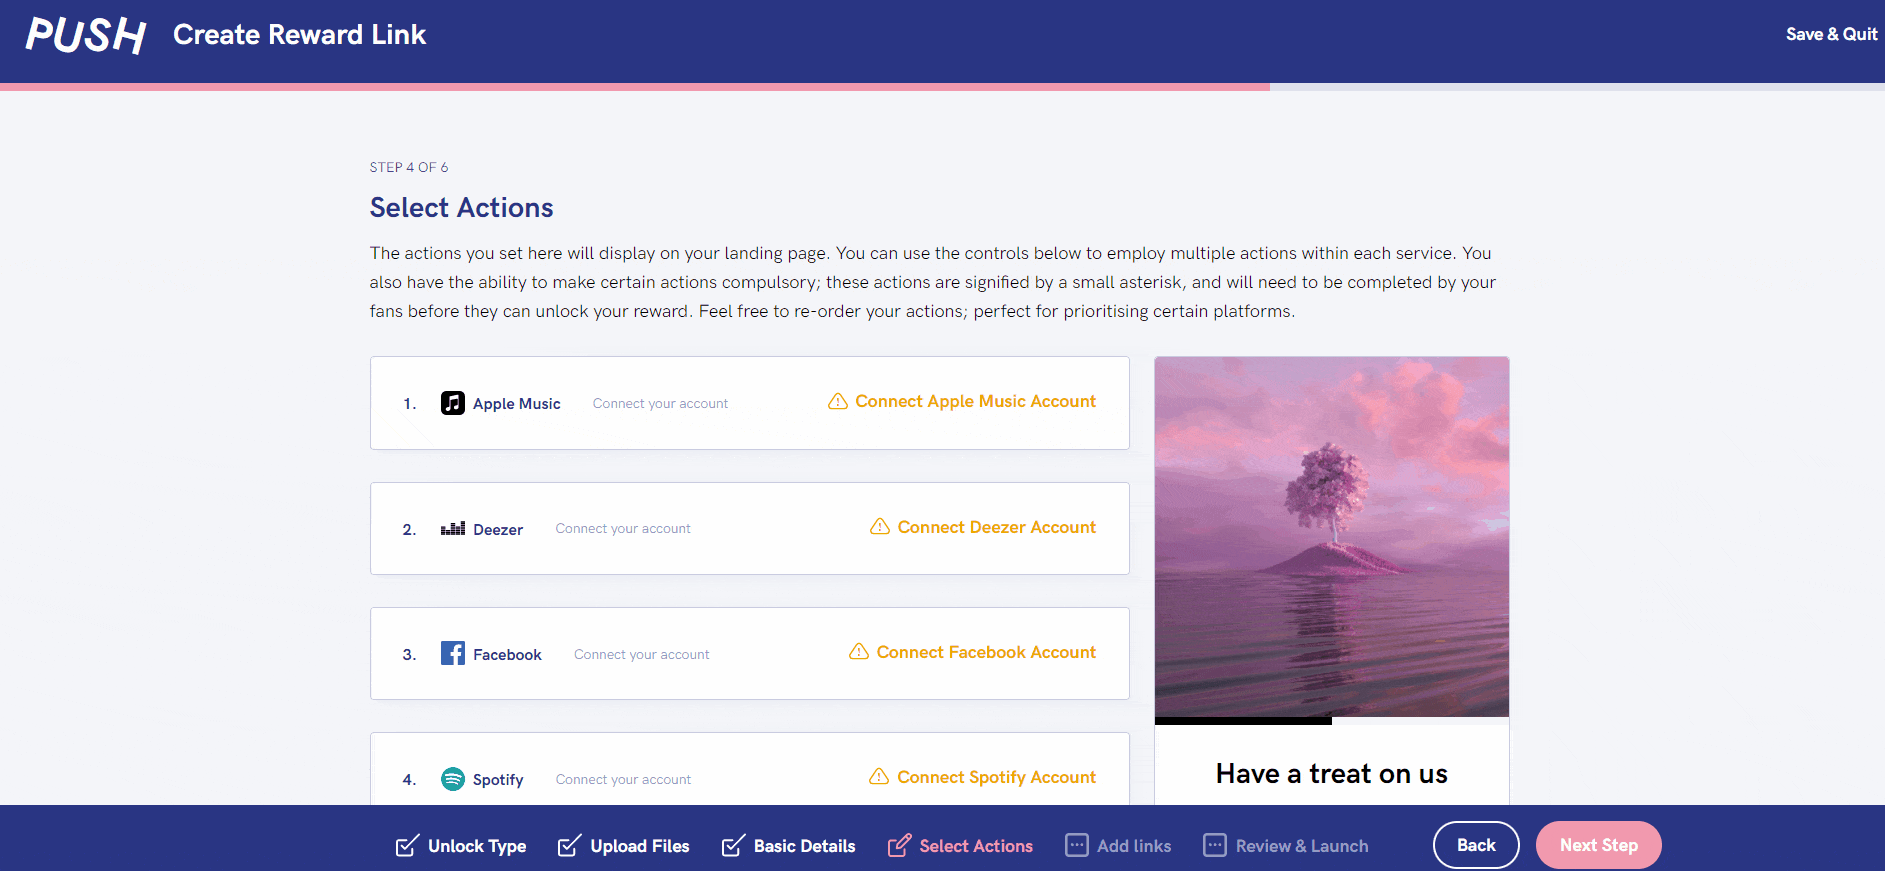The width and height of the screenshot is (1885, 871).
Task: Click the Spotify logo icon
Action: (x=453, y=779)
